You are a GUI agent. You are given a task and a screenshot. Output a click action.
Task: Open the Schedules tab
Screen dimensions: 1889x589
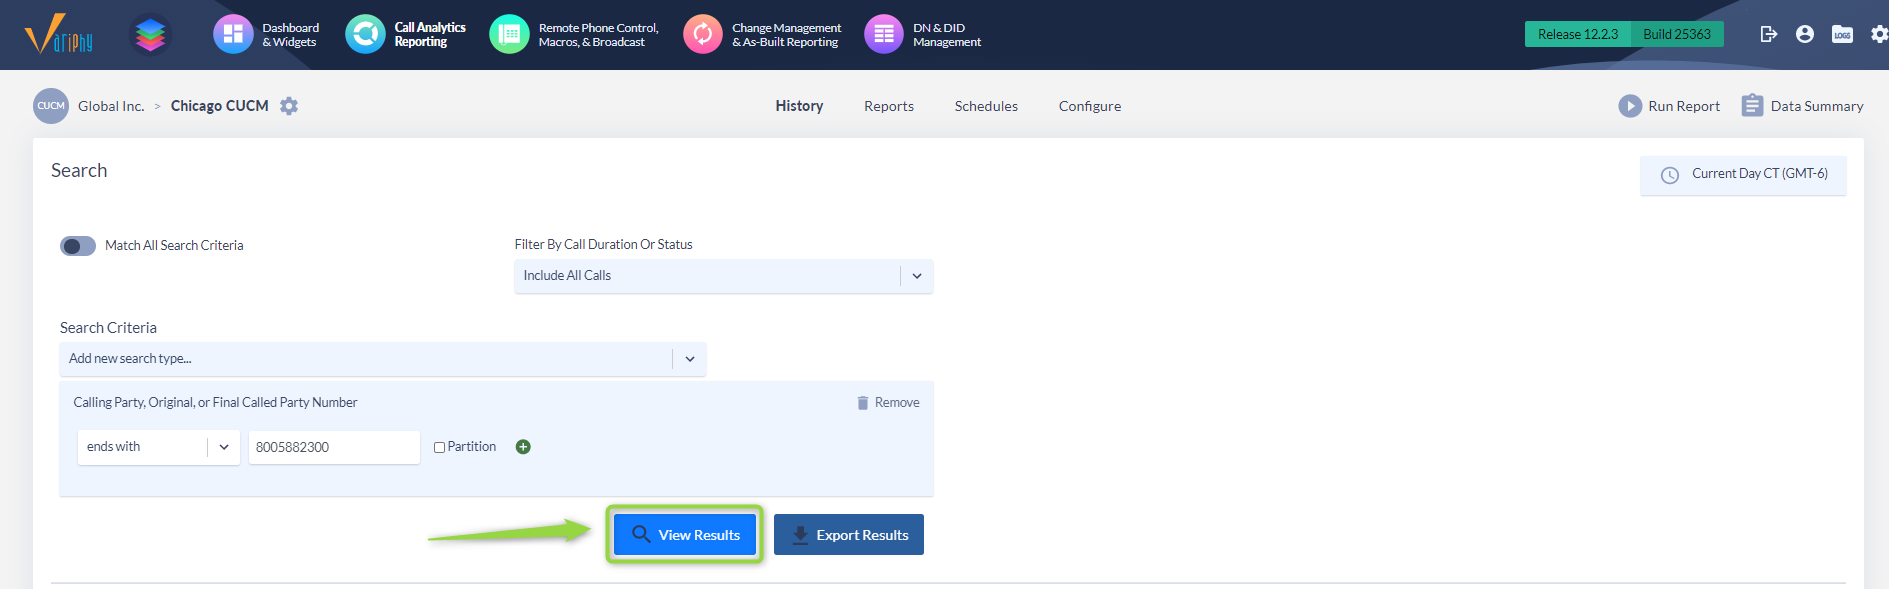click(986, 106)
